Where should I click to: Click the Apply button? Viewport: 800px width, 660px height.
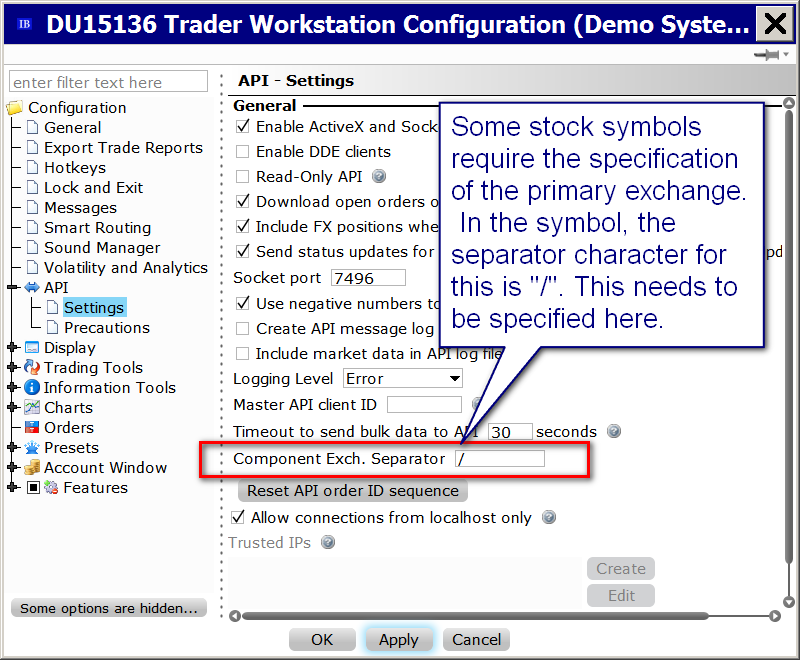[x=399, y=640]
